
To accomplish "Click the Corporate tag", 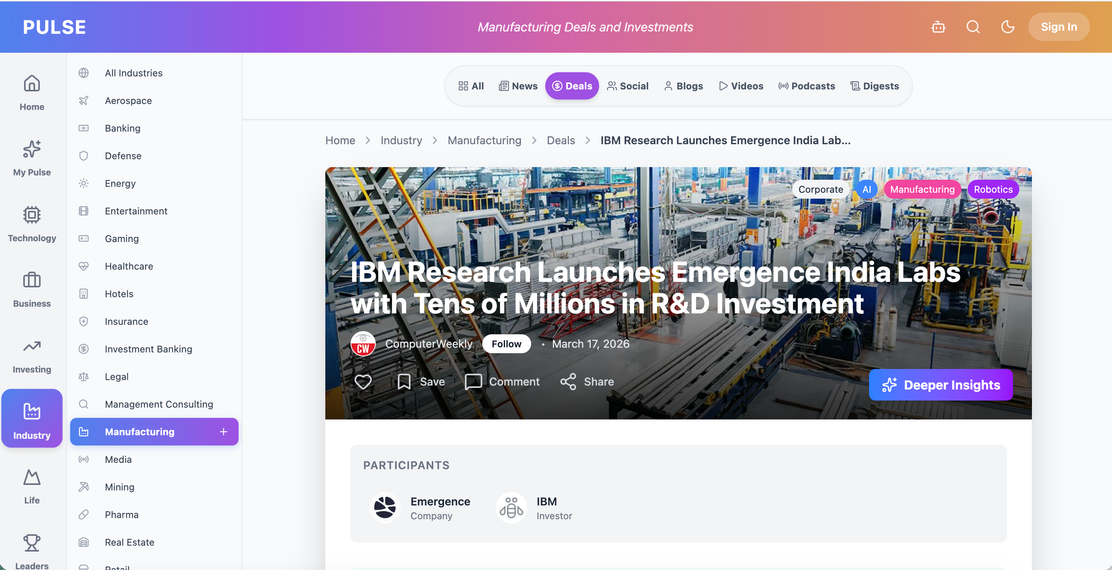I will click(x=821, y=189).
